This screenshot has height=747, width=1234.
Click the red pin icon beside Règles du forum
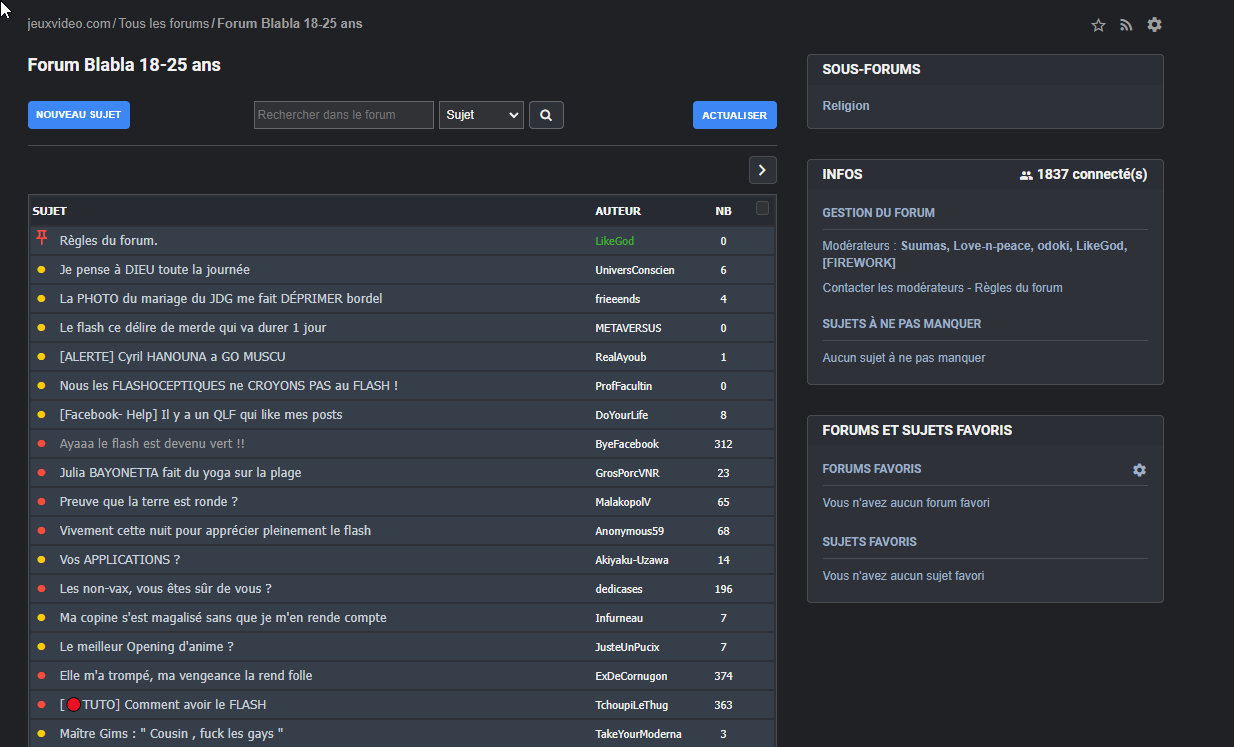point(41,239)
